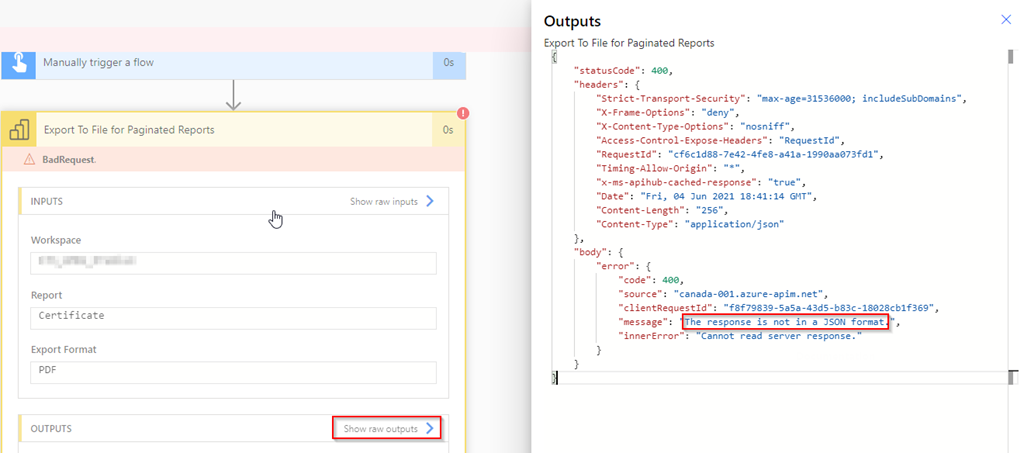
Task: Click the BadRequest warning triangle icon
Action: pos(29,159)
